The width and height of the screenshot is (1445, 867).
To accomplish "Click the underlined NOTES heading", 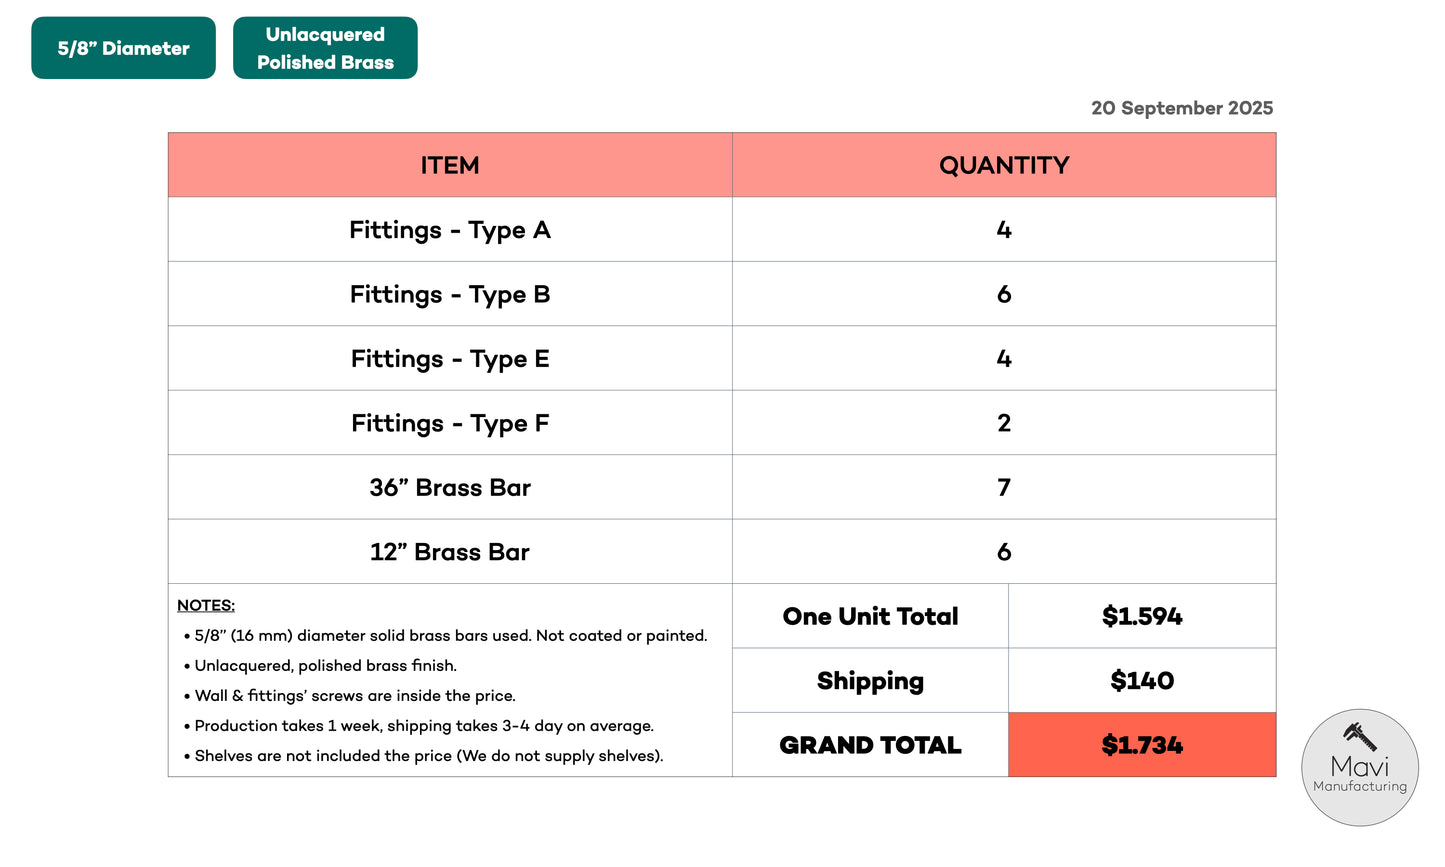I will click(x=206, y=606).
